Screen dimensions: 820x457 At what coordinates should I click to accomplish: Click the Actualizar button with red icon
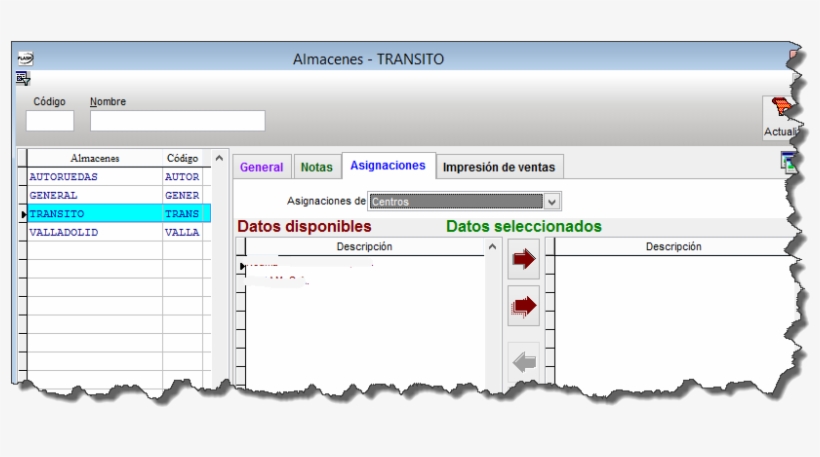coord(781,118)
